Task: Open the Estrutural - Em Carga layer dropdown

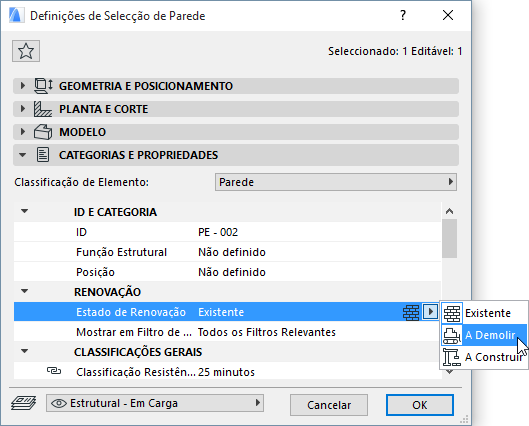Action: point(155,403)
